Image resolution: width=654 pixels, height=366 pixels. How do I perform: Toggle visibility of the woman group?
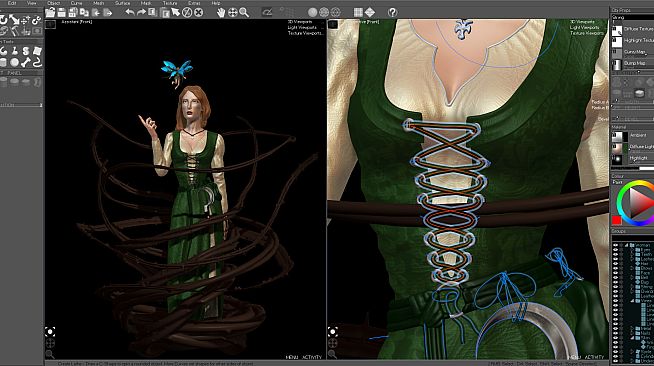pos(615,245)
